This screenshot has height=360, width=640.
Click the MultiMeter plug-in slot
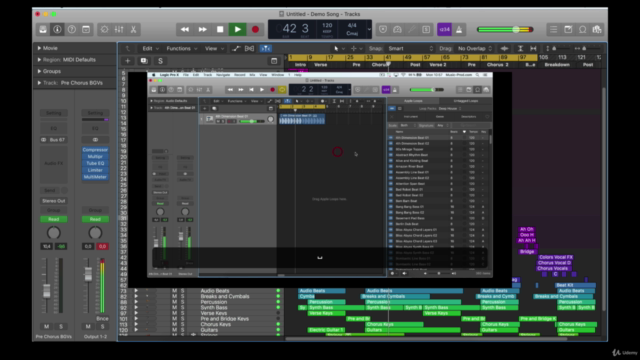[x=95, y=177]
